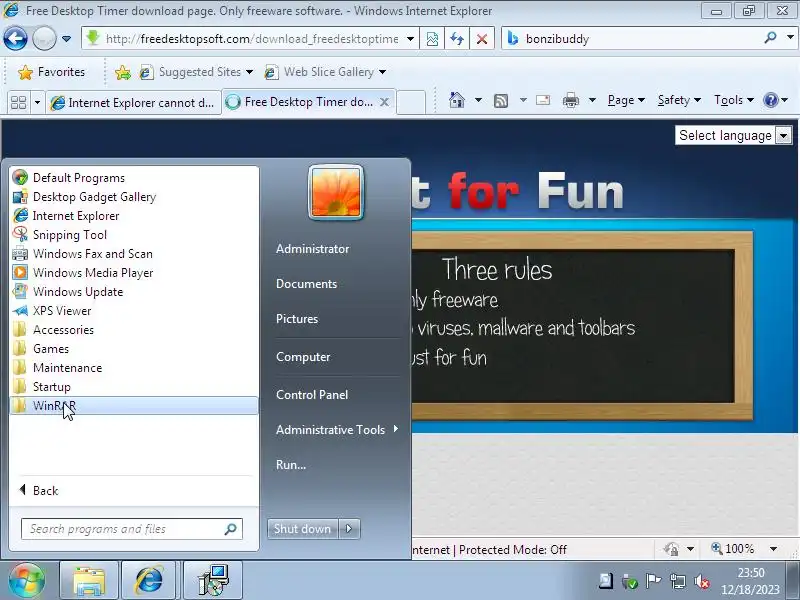
Task: Open Administrator user folder
Action: point(312,249)
